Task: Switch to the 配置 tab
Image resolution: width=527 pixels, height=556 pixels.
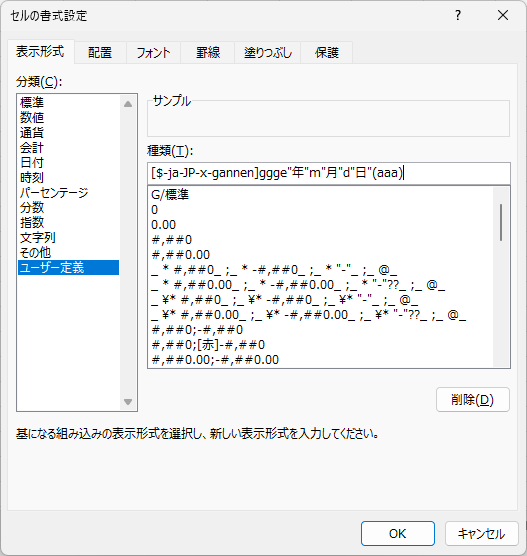Action: tap(100, 52)
